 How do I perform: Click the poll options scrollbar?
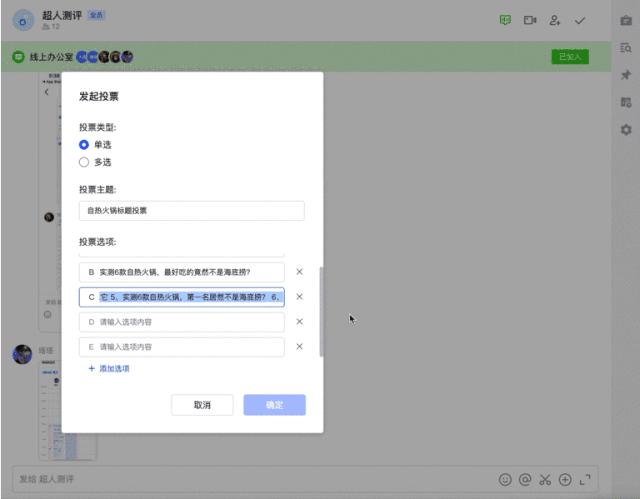point(321,311)
